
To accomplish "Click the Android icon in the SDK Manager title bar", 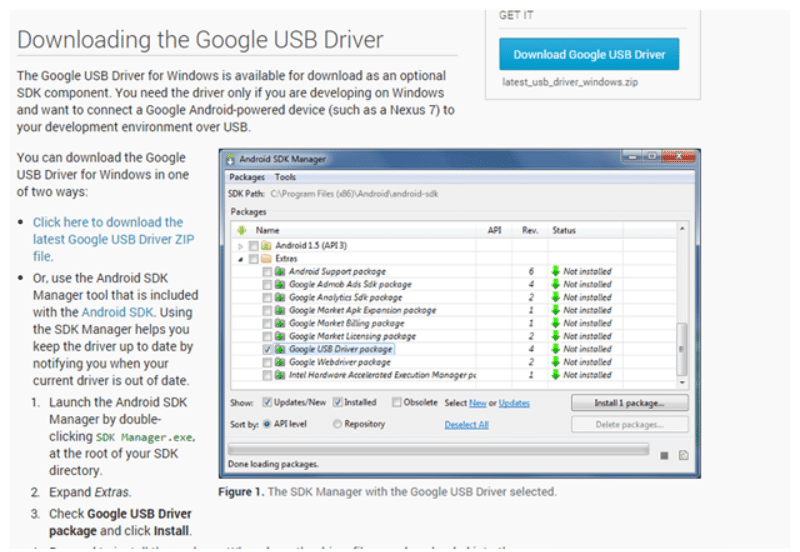I will [230, 159].
